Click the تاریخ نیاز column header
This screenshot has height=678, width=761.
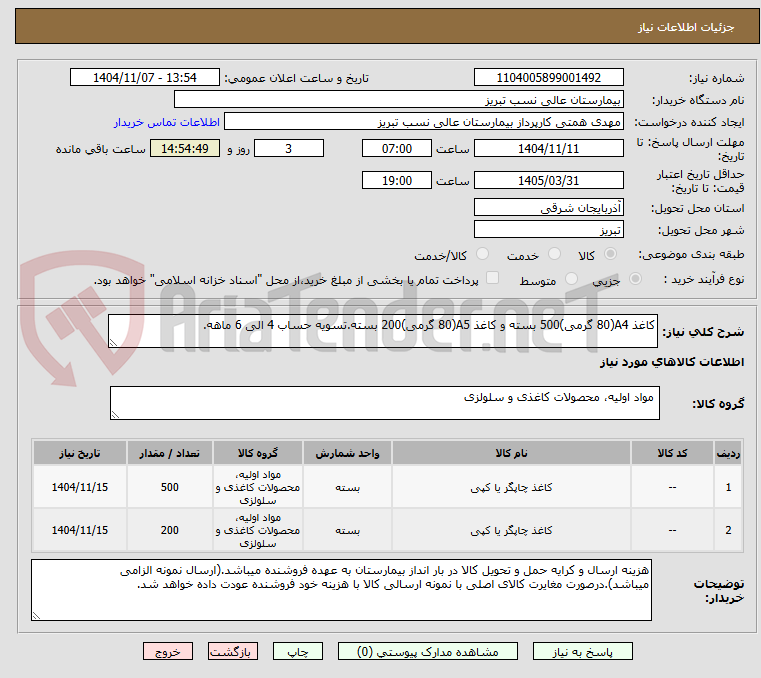80,453
